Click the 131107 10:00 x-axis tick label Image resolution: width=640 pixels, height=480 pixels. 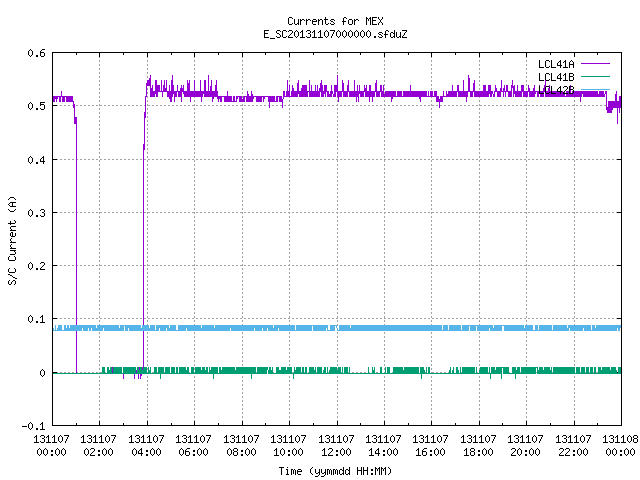[x=289, y=445]
